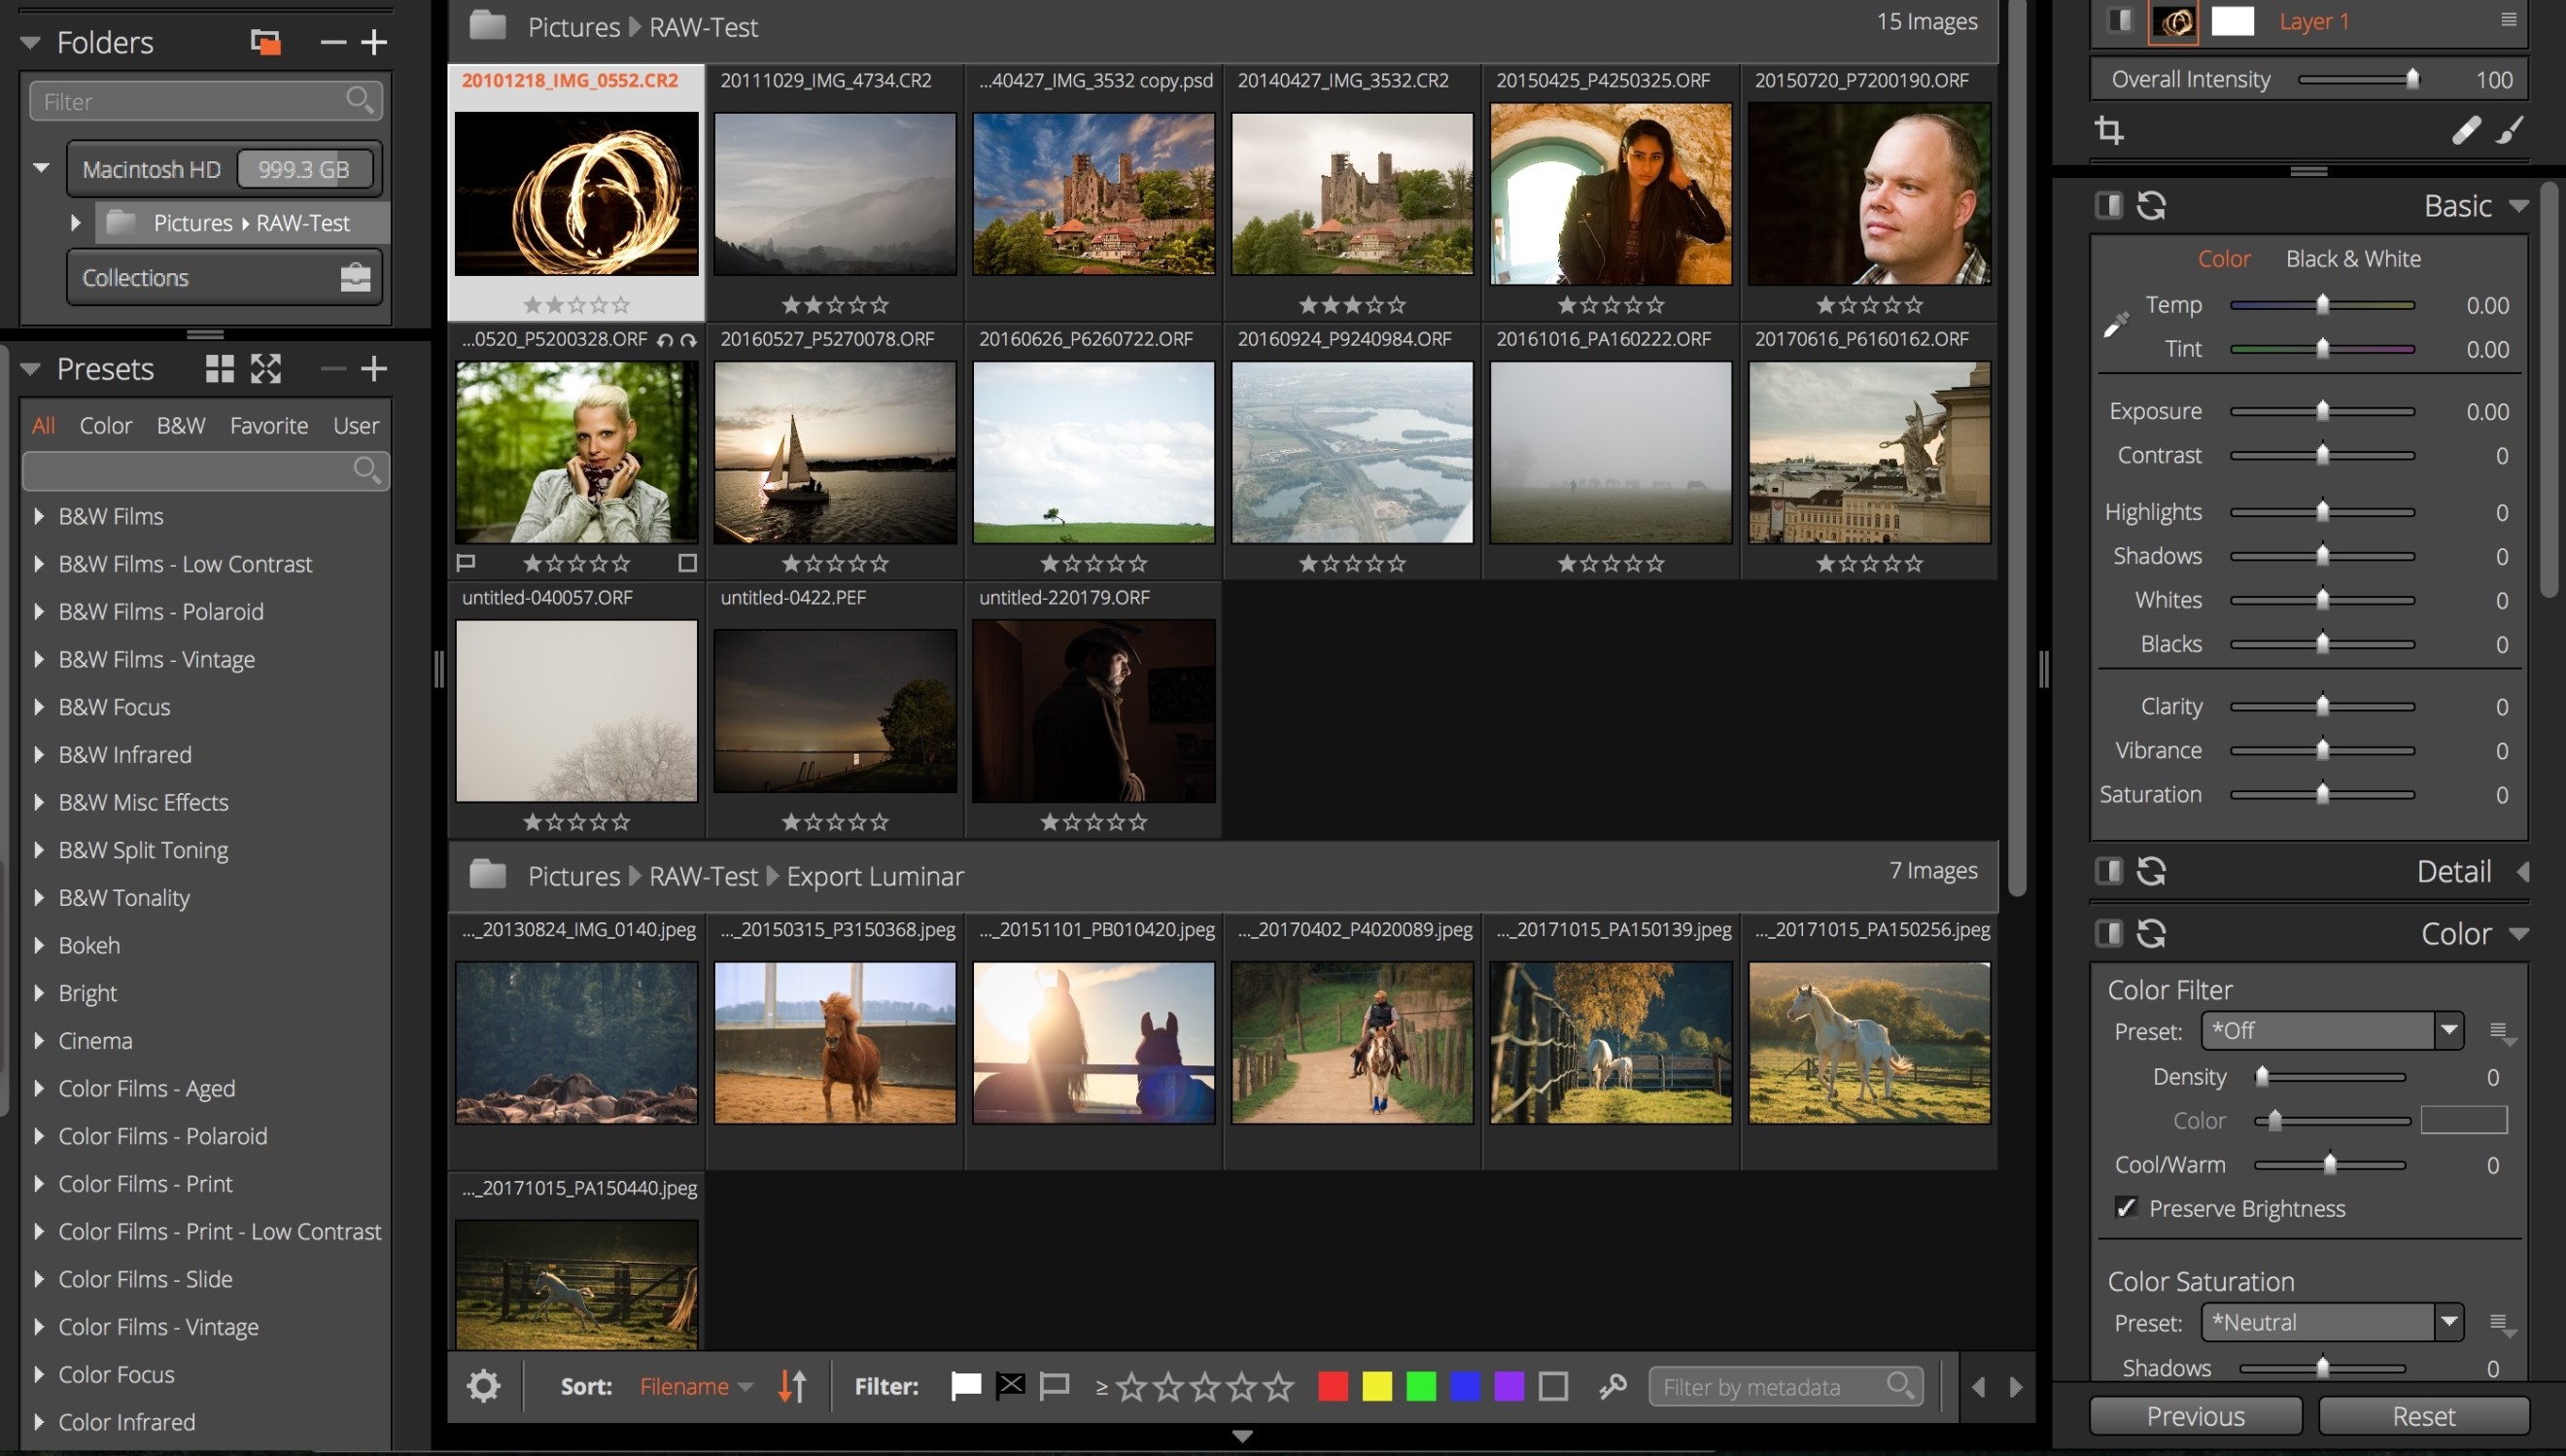
Task: Click Export Luminar in the breadcrumb
Action: click(874, 876)
